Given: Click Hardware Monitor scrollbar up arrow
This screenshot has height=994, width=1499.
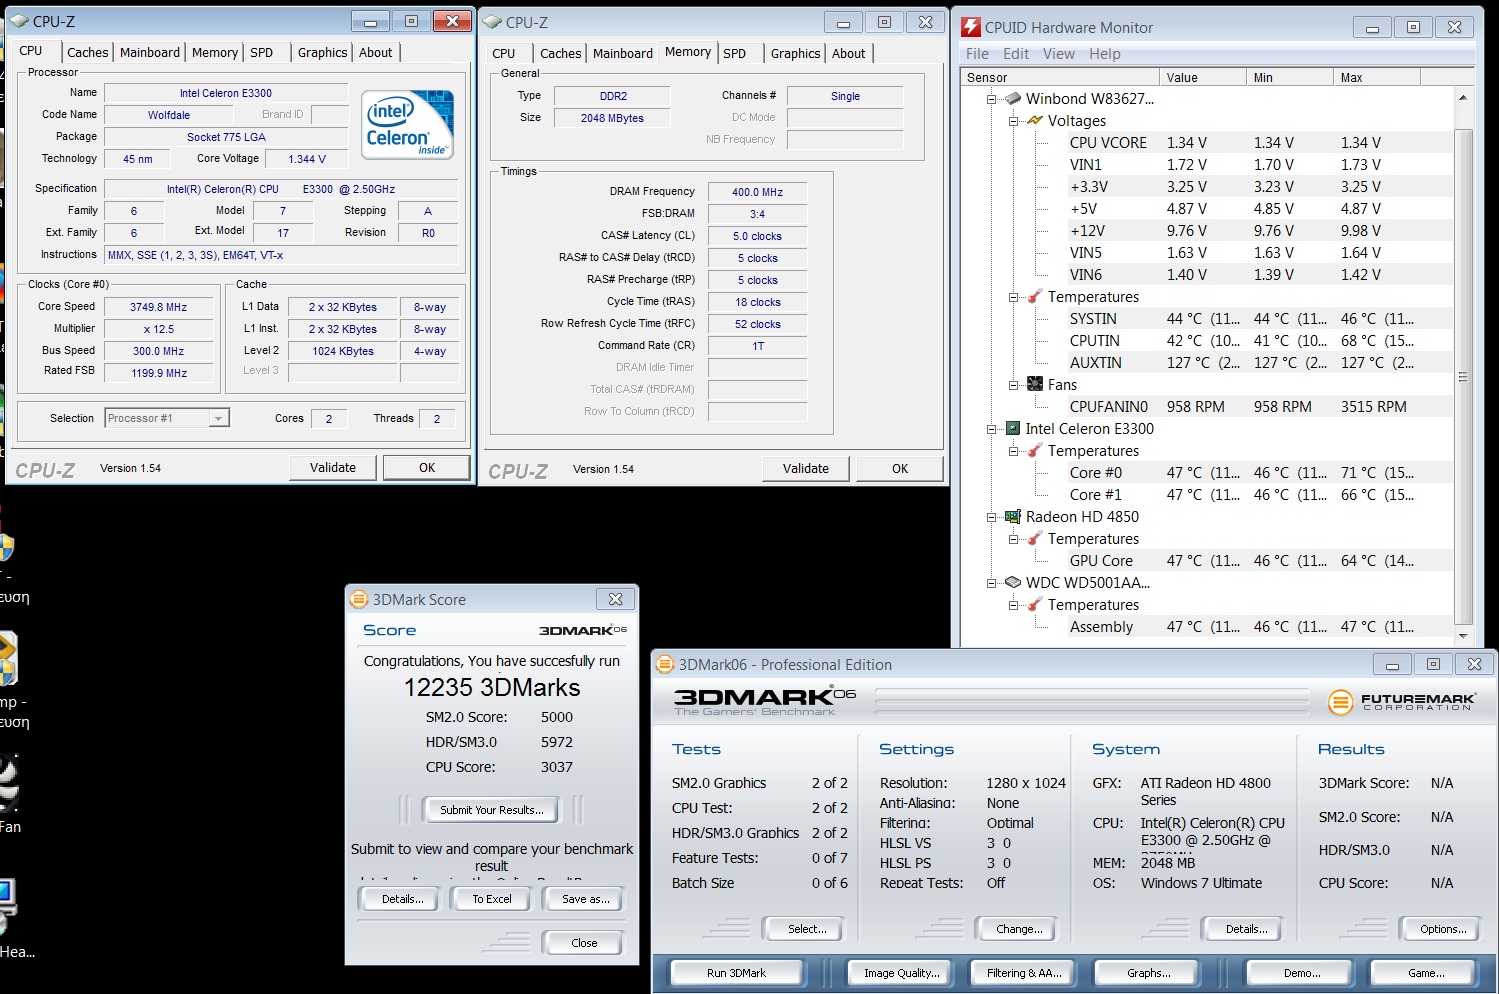Looking at the screenshot, I should (1463, 98).
